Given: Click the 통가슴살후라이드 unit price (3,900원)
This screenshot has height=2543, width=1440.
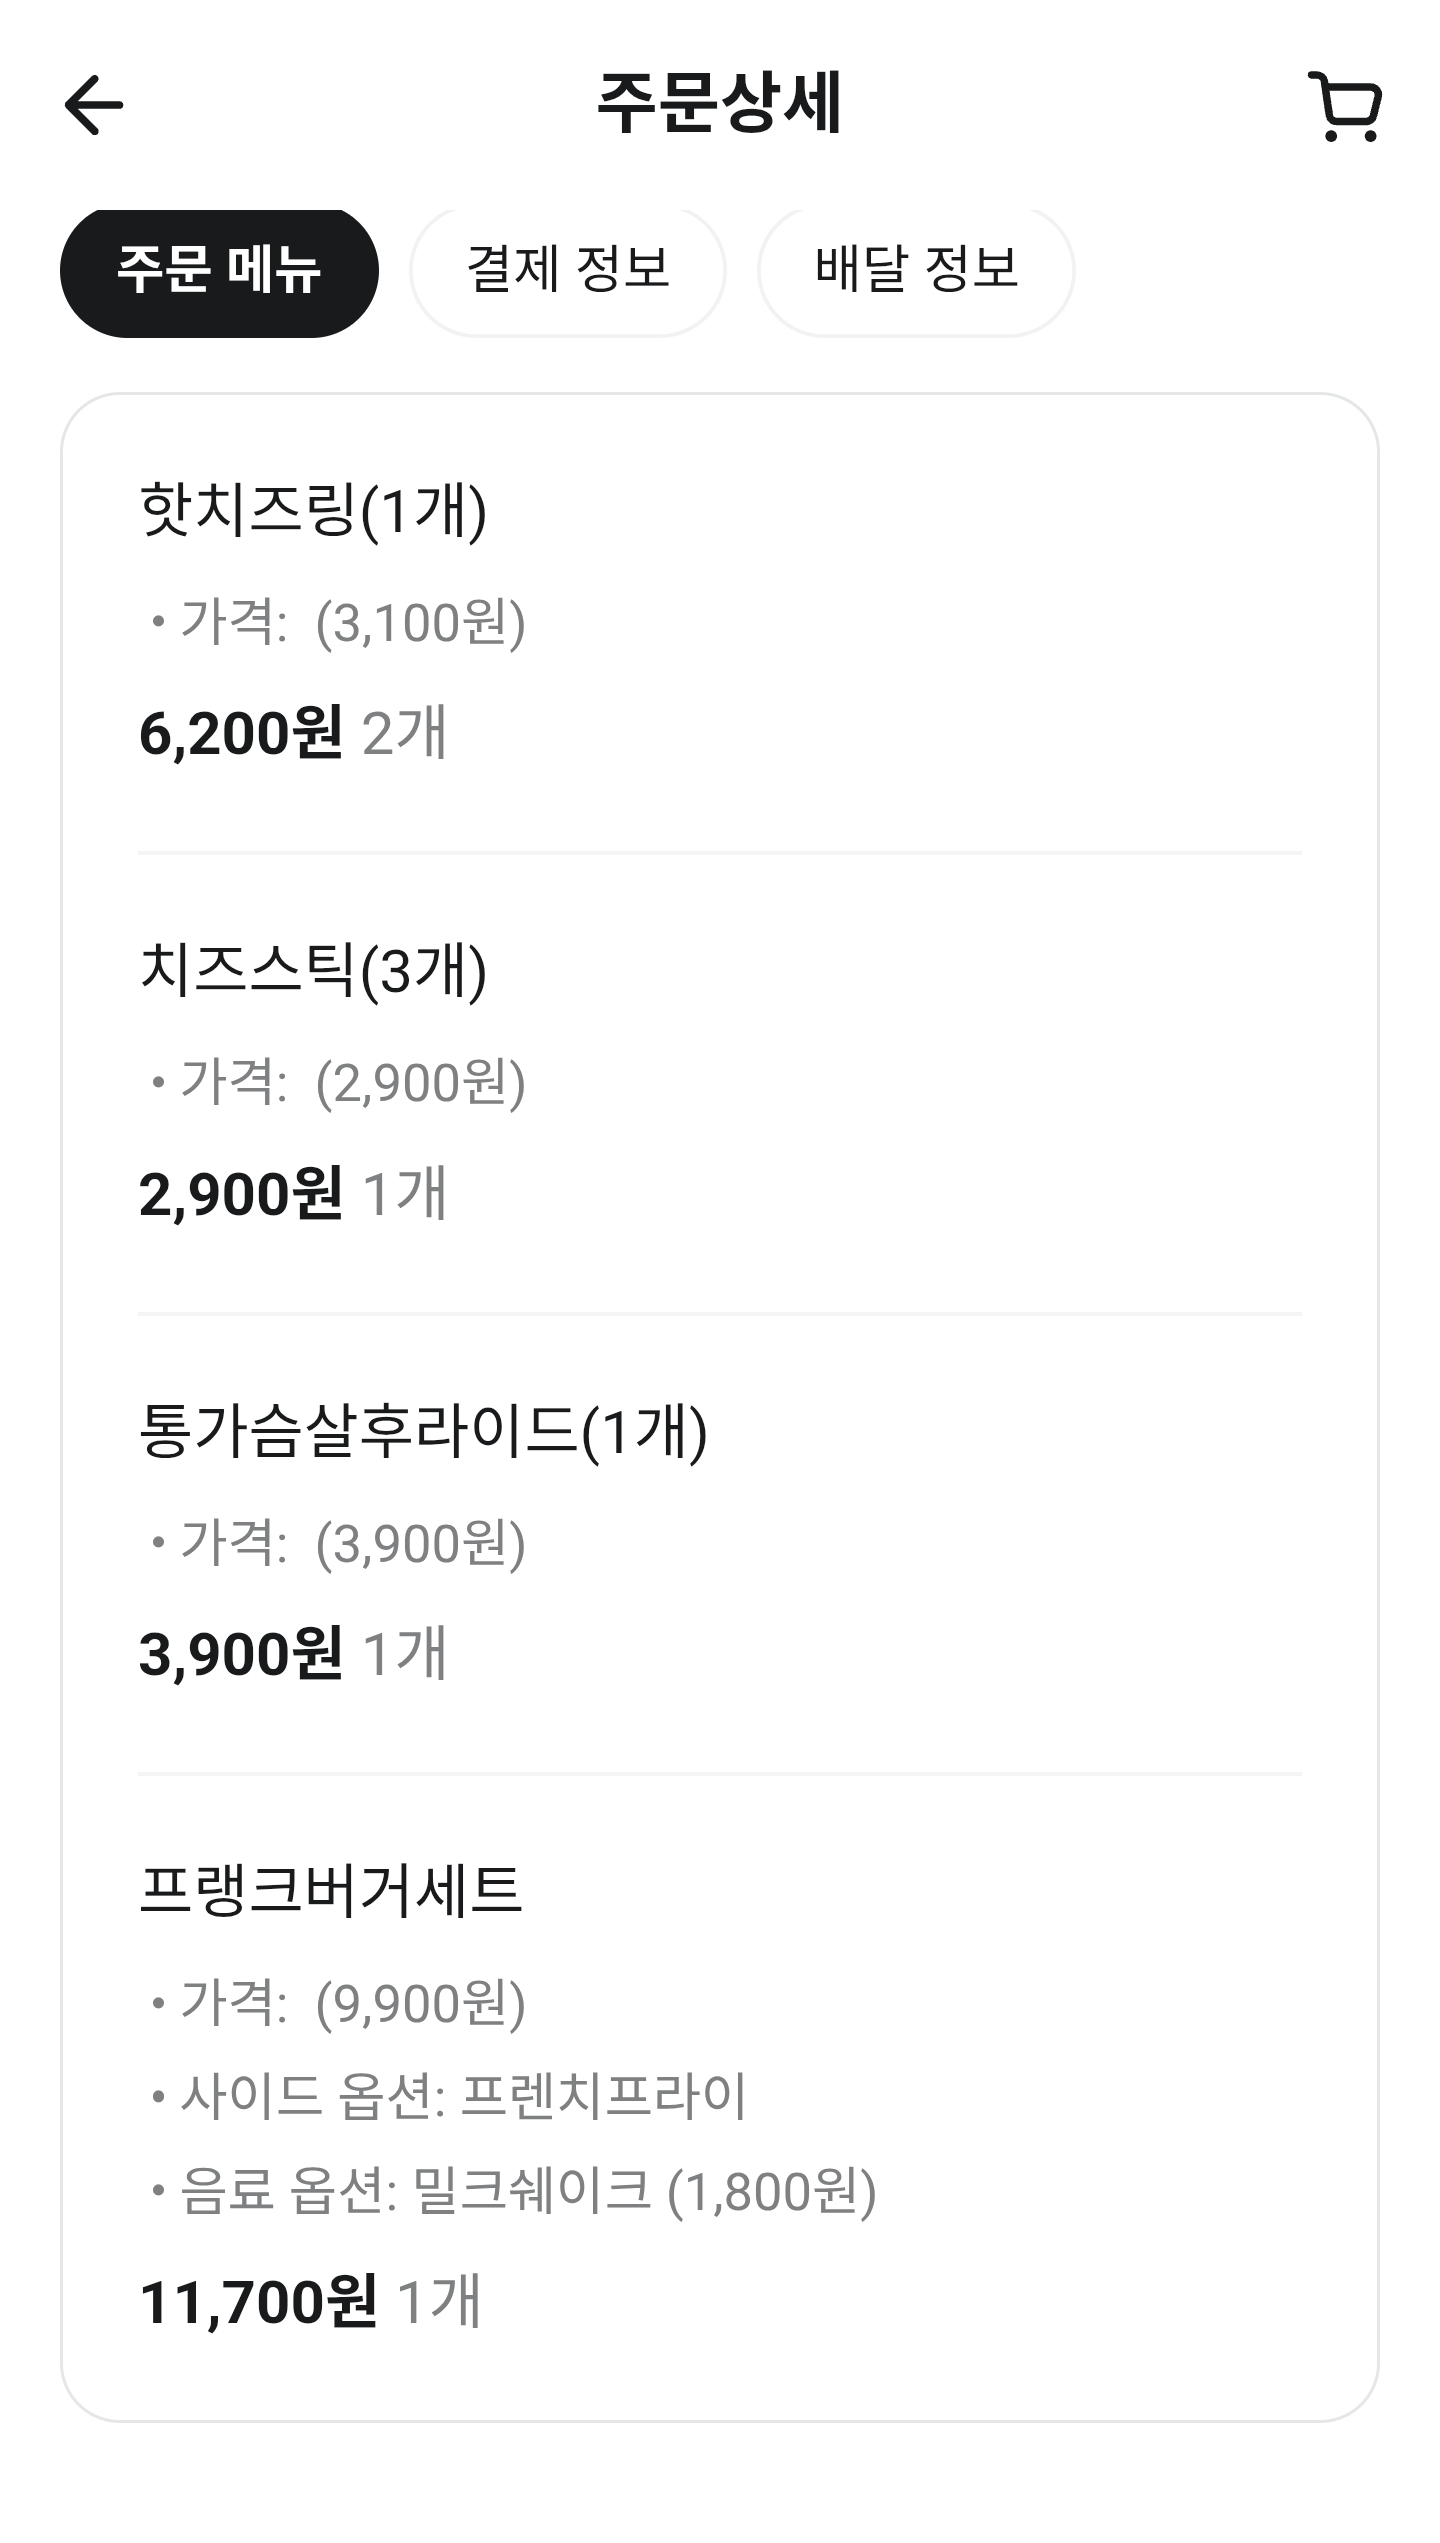Looking at the screenshot, I should click(420, 1542).
